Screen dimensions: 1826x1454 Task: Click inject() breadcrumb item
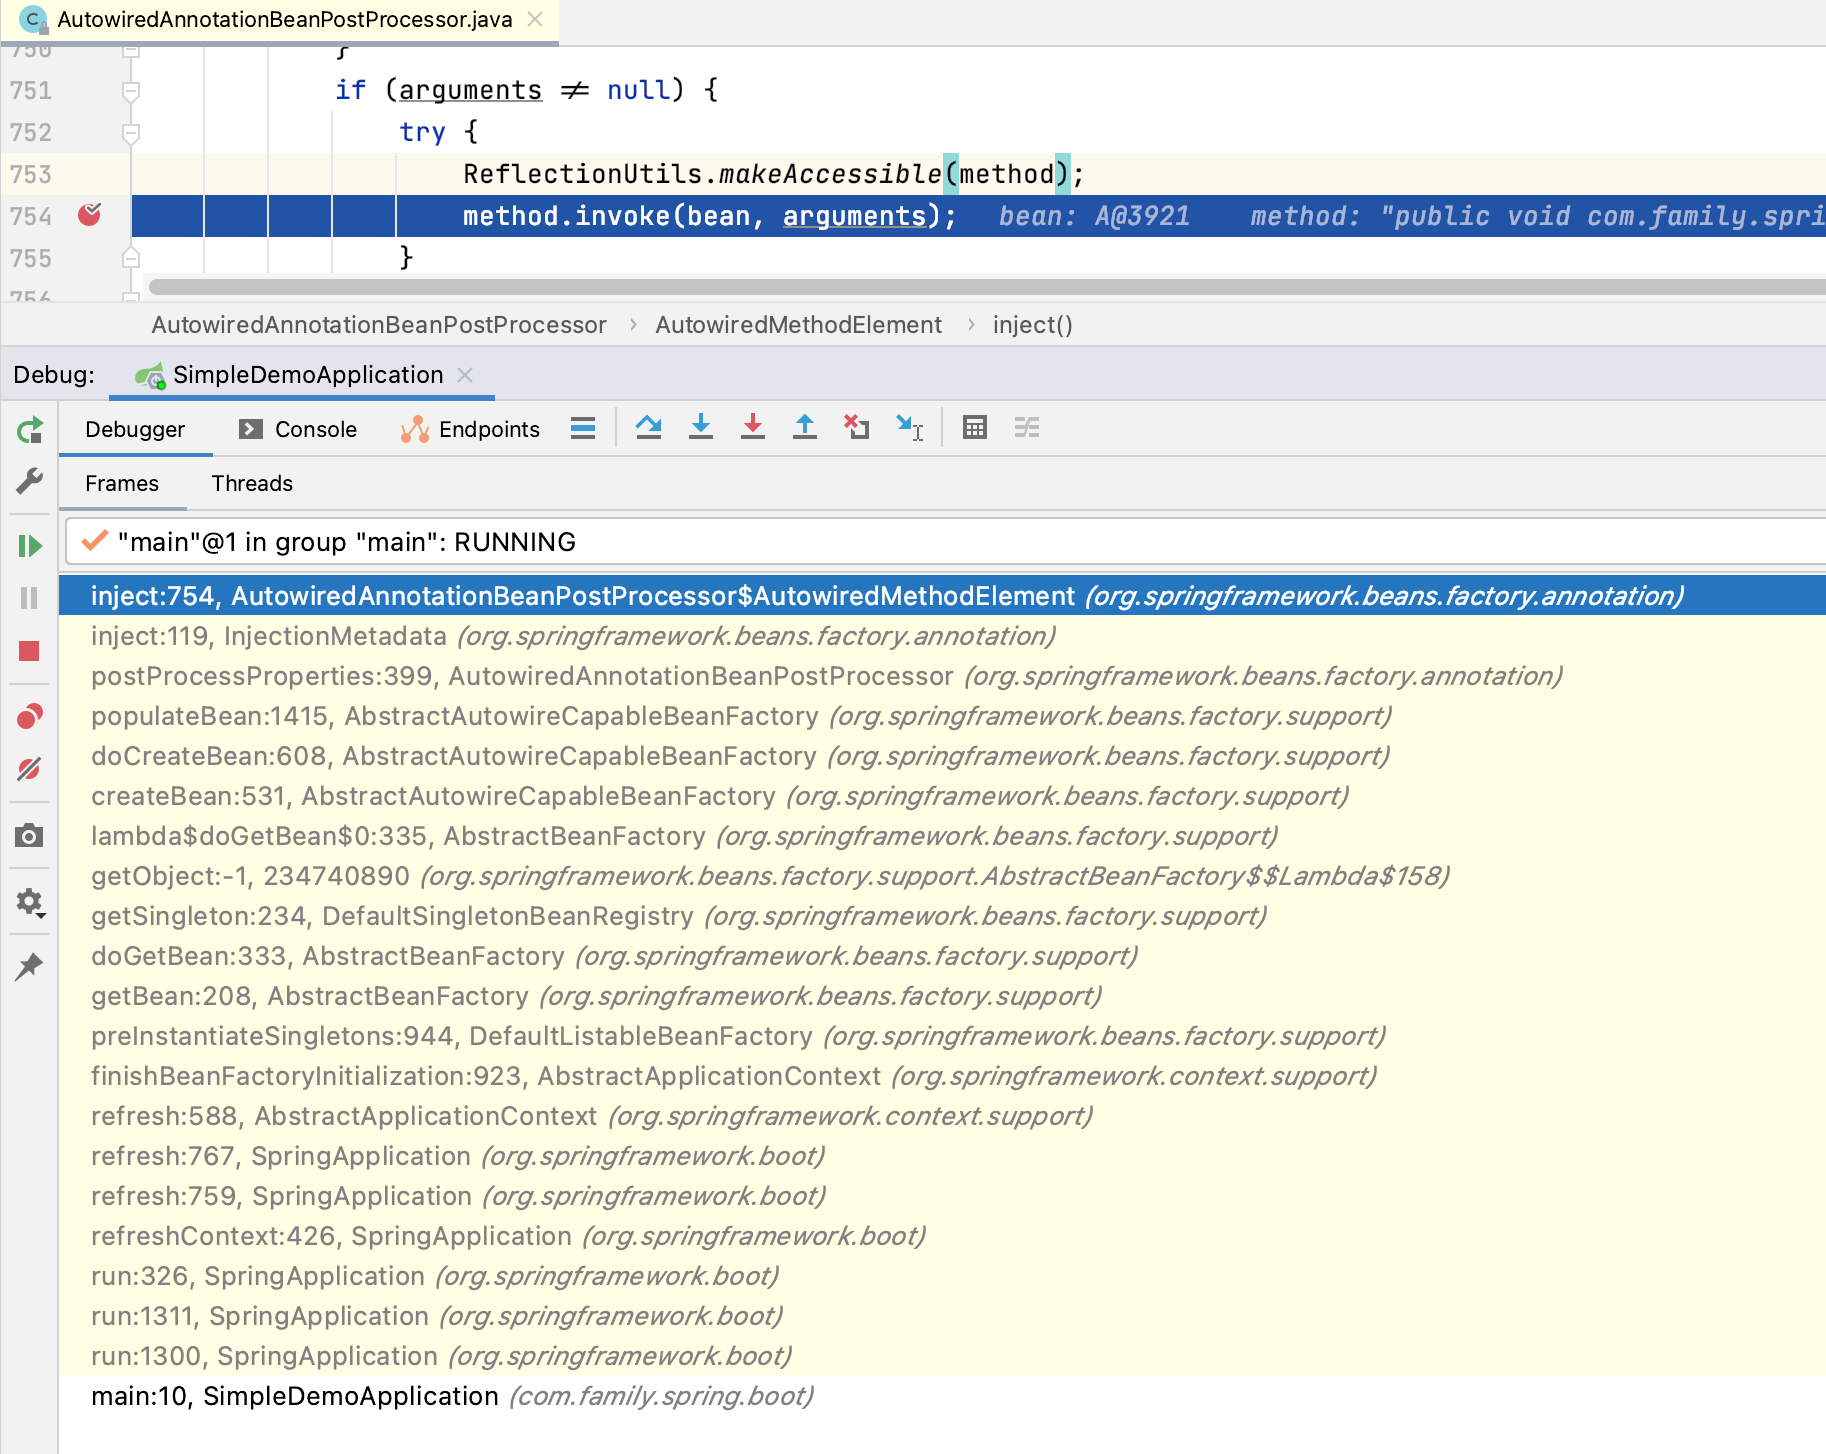[1033, 325]
